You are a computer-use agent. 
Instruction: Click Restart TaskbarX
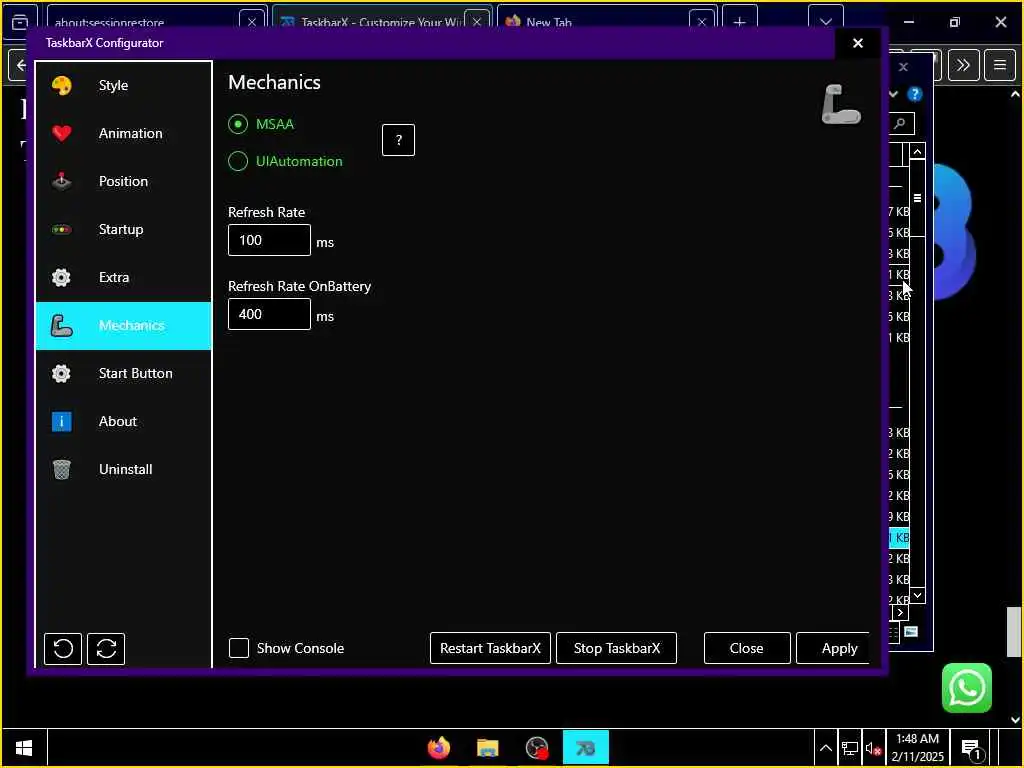coord(490,648)
